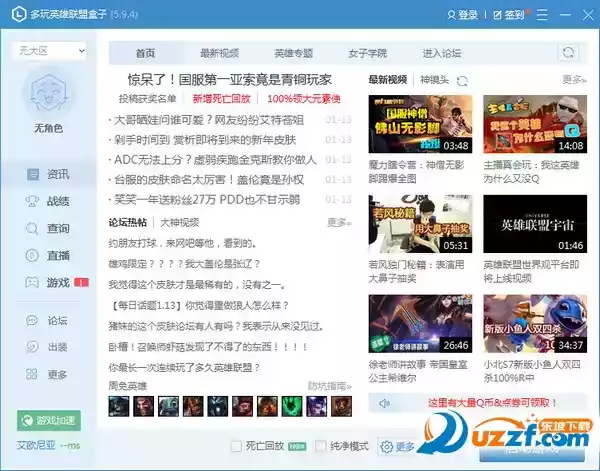Image resolution: width=600 pixels, height=471 pixels.
Task: Open the 更多 gear settings at bottom
Action: pos(398,447)
